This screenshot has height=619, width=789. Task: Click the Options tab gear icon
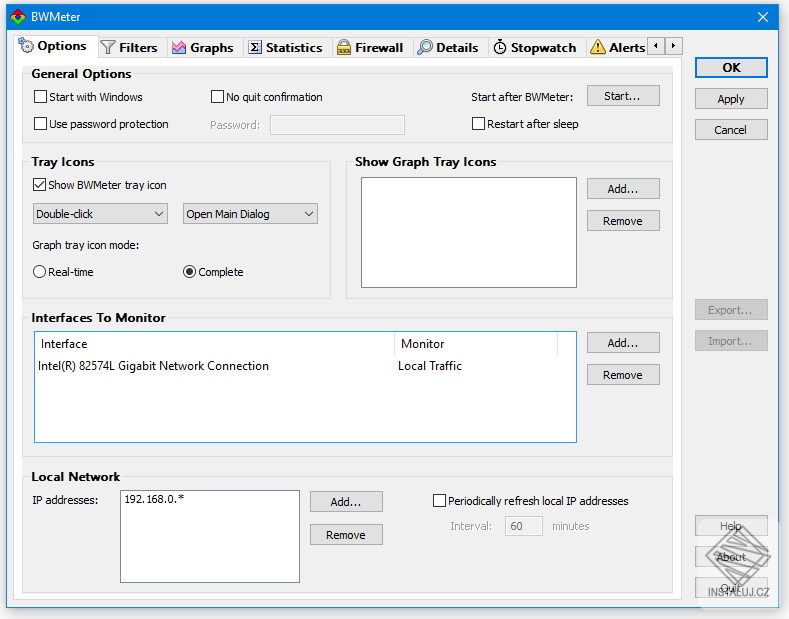click(x=26, y=45)
